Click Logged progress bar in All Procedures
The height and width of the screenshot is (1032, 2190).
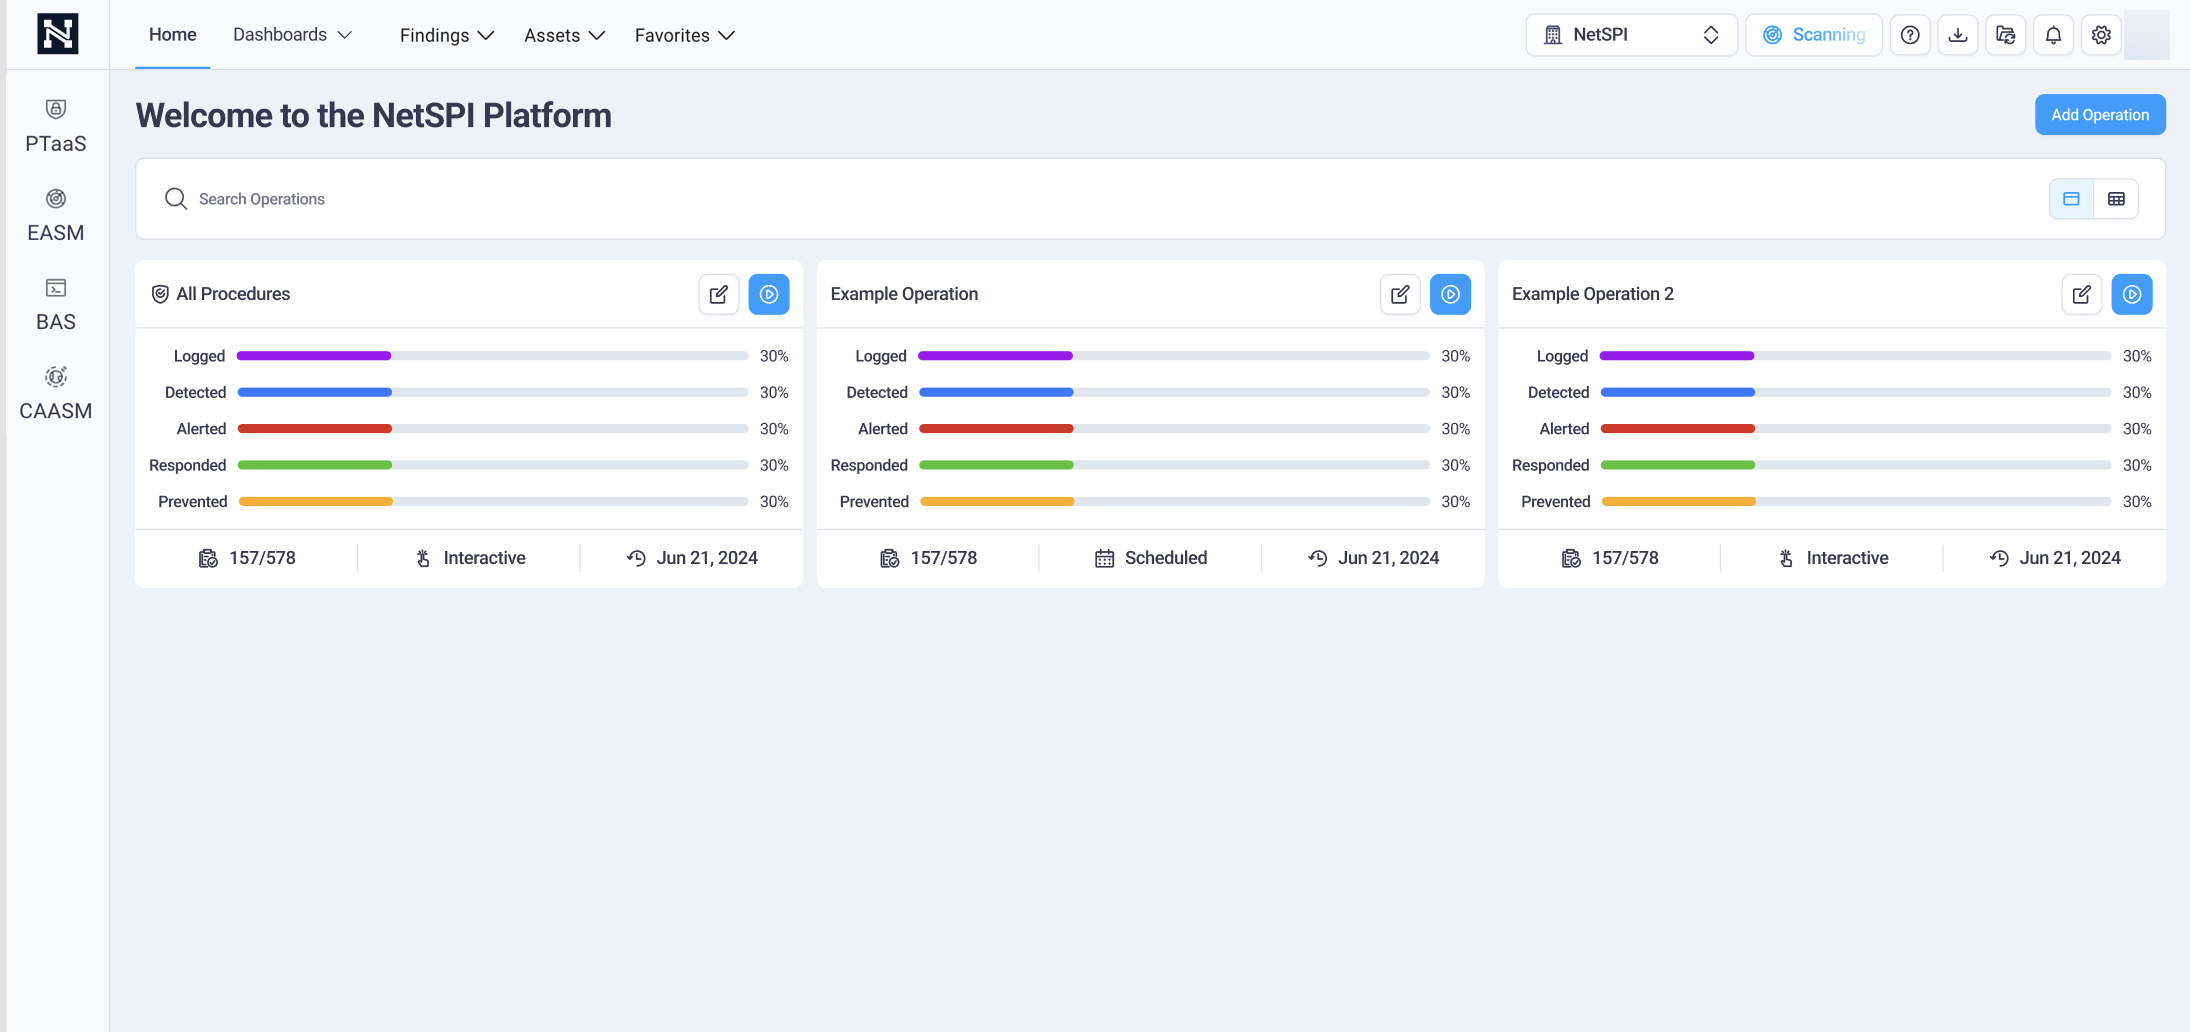tap(492, 356)
